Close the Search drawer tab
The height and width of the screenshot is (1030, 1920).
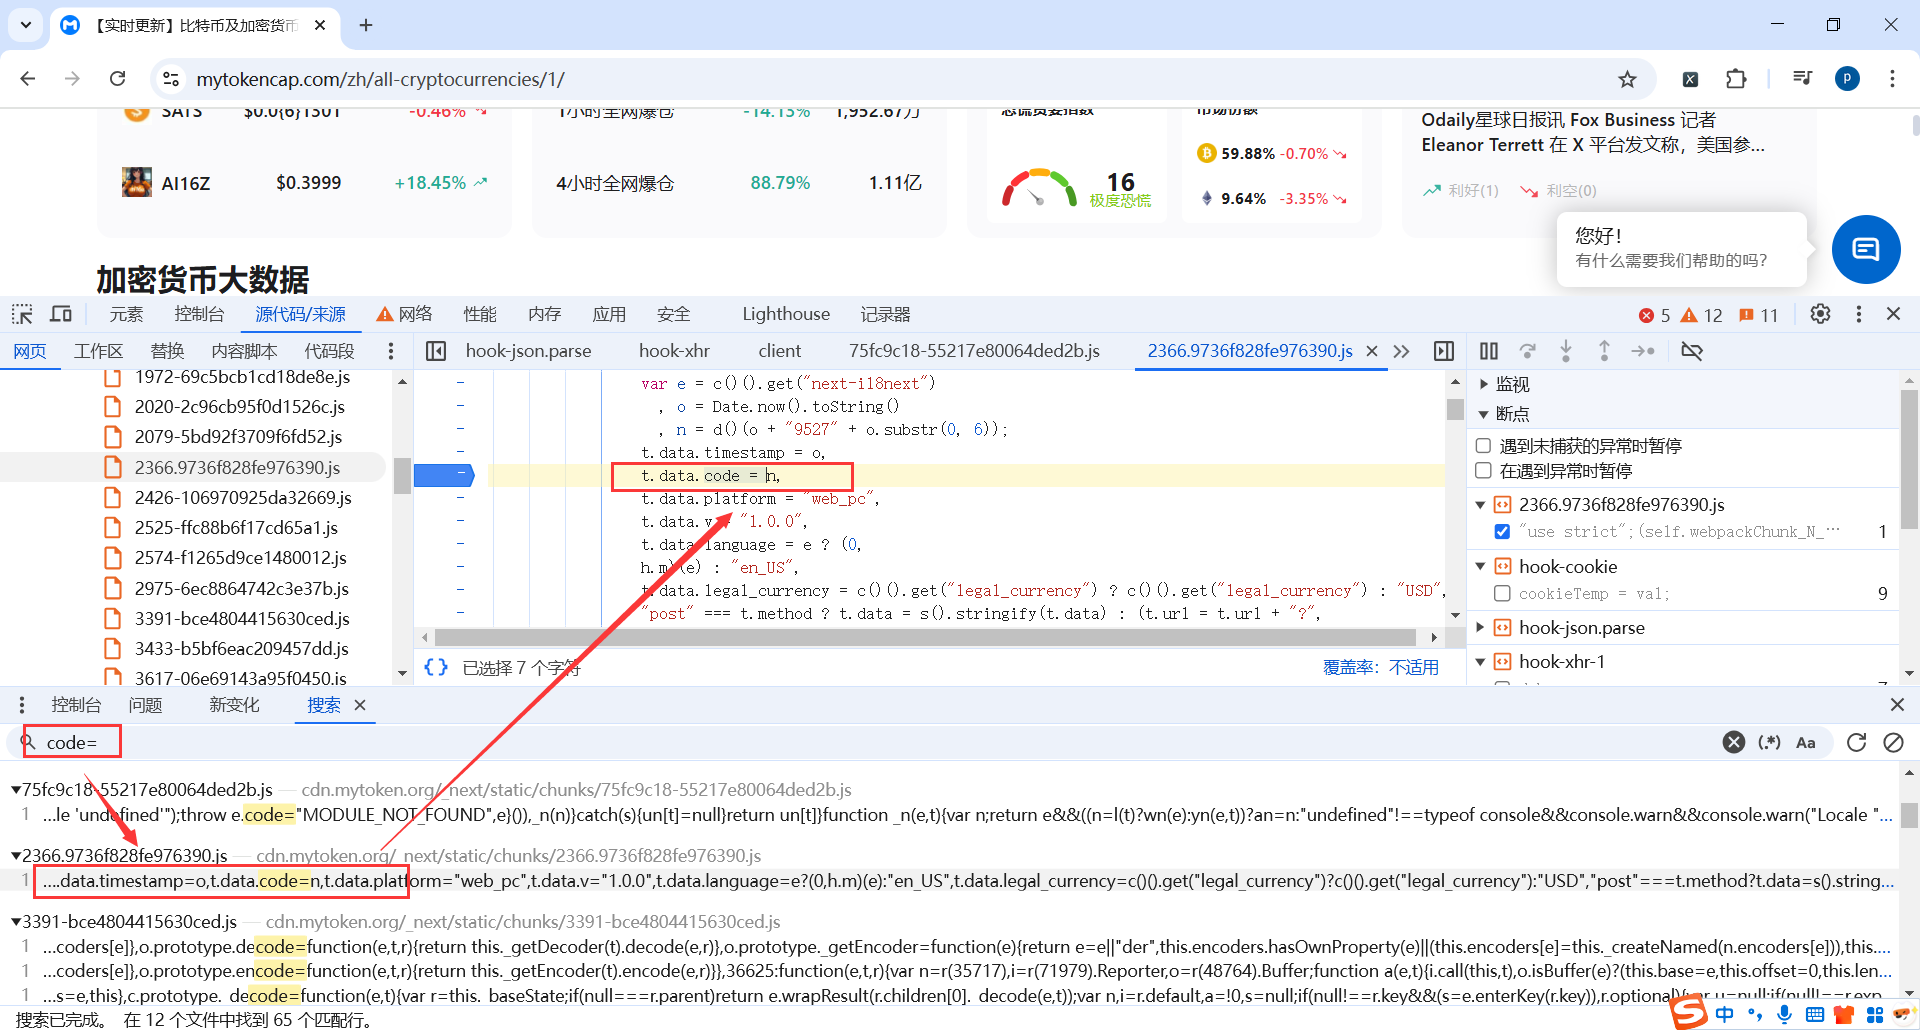coord(360,705)
